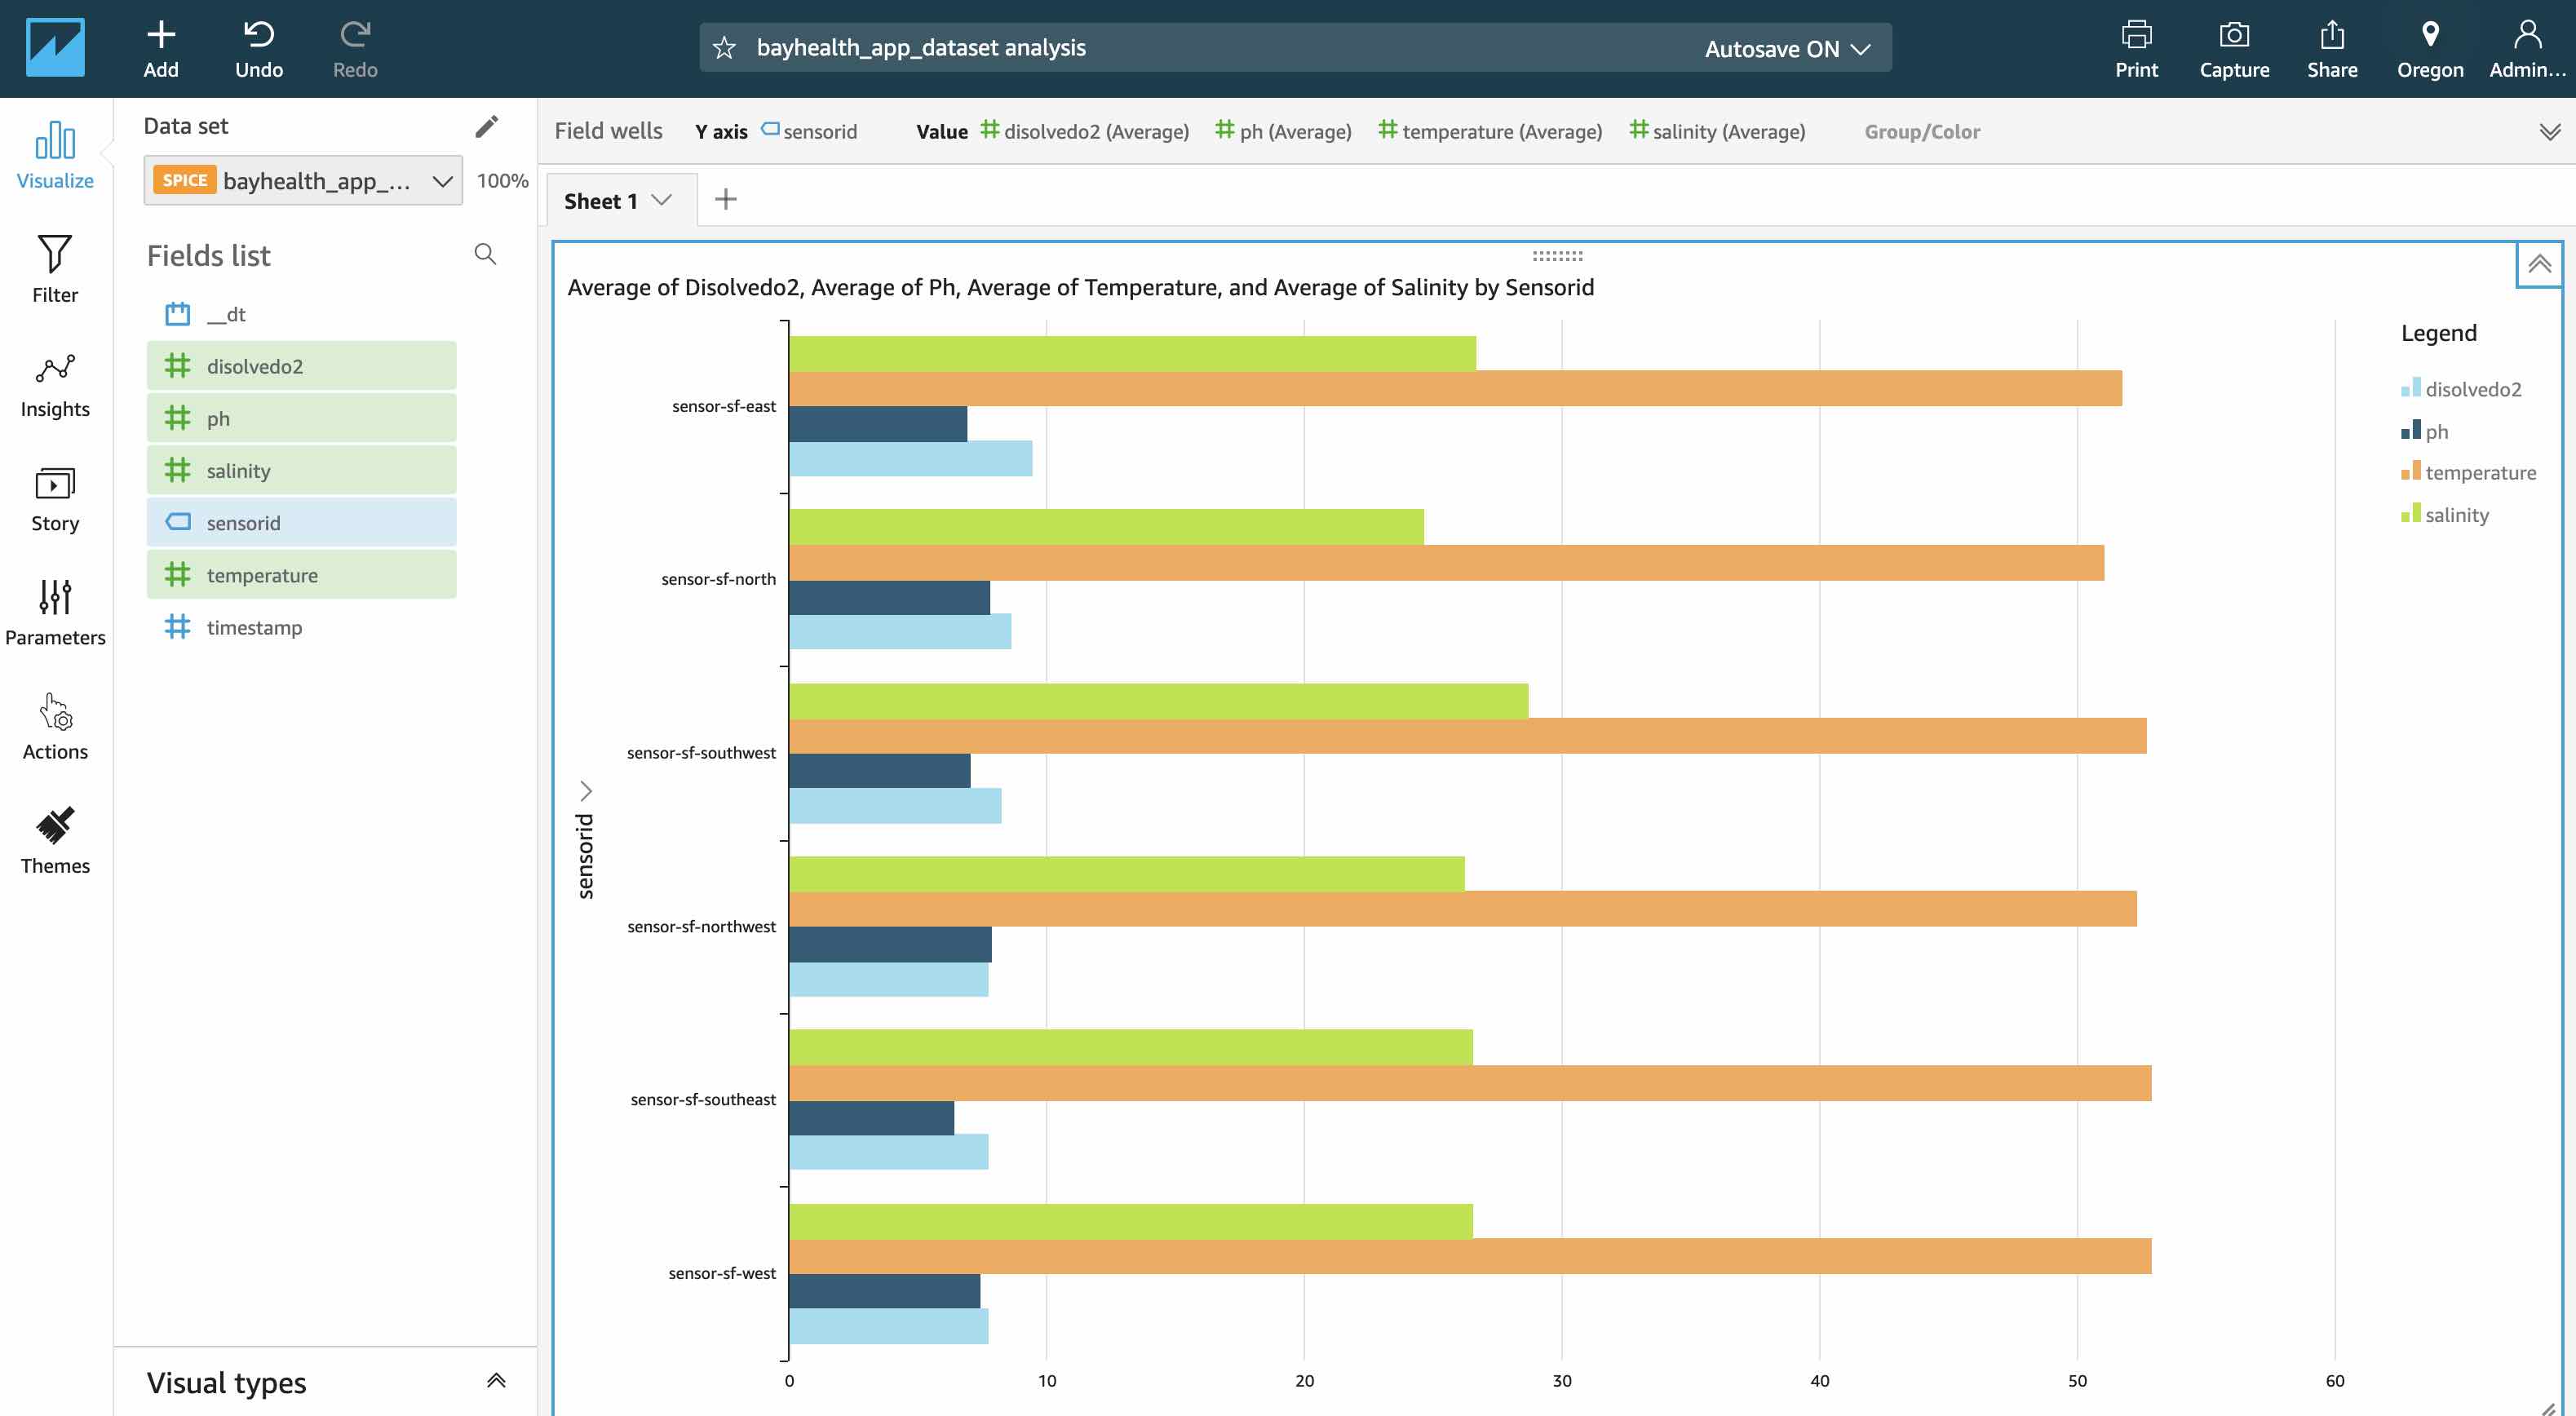Viewport: 2576px width, 1416px height.
Task: Toggle the Autosave ON setting
Action: point(1786,49)
